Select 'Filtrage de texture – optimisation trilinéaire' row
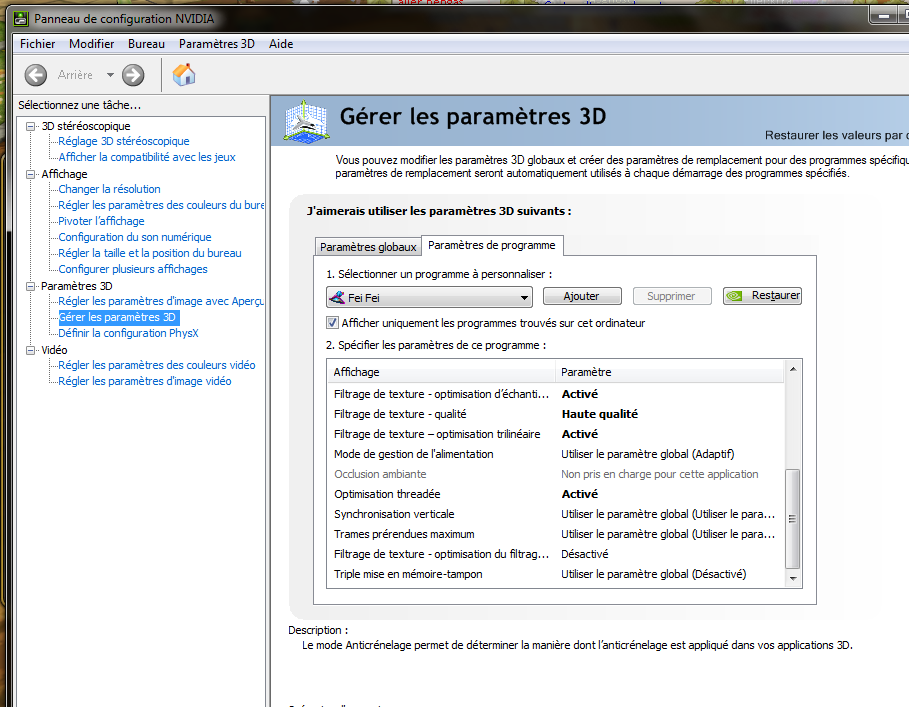 (555, 434)
